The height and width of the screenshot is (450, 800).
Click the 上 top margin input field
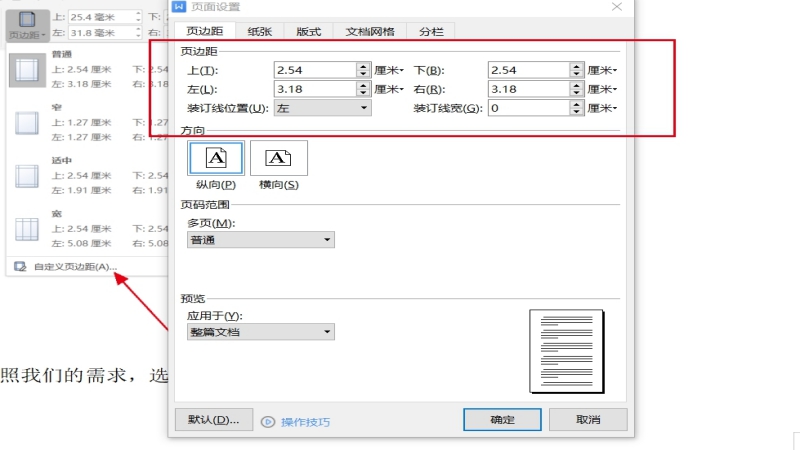pyautogui.click(x=314, y=70)
